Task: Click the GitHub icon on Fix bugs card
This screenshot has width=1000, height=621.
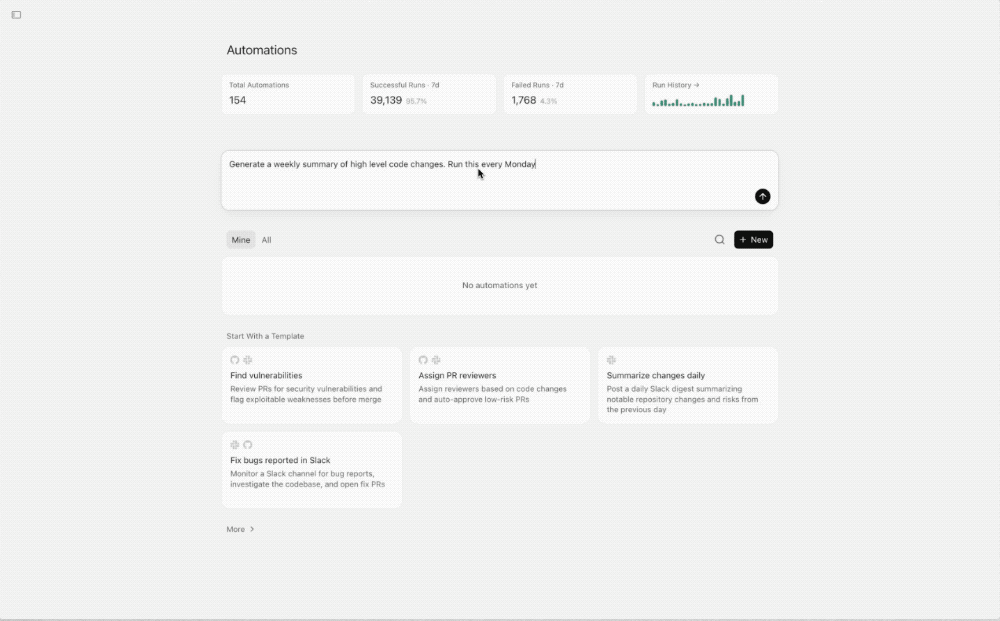Action: 248,444
